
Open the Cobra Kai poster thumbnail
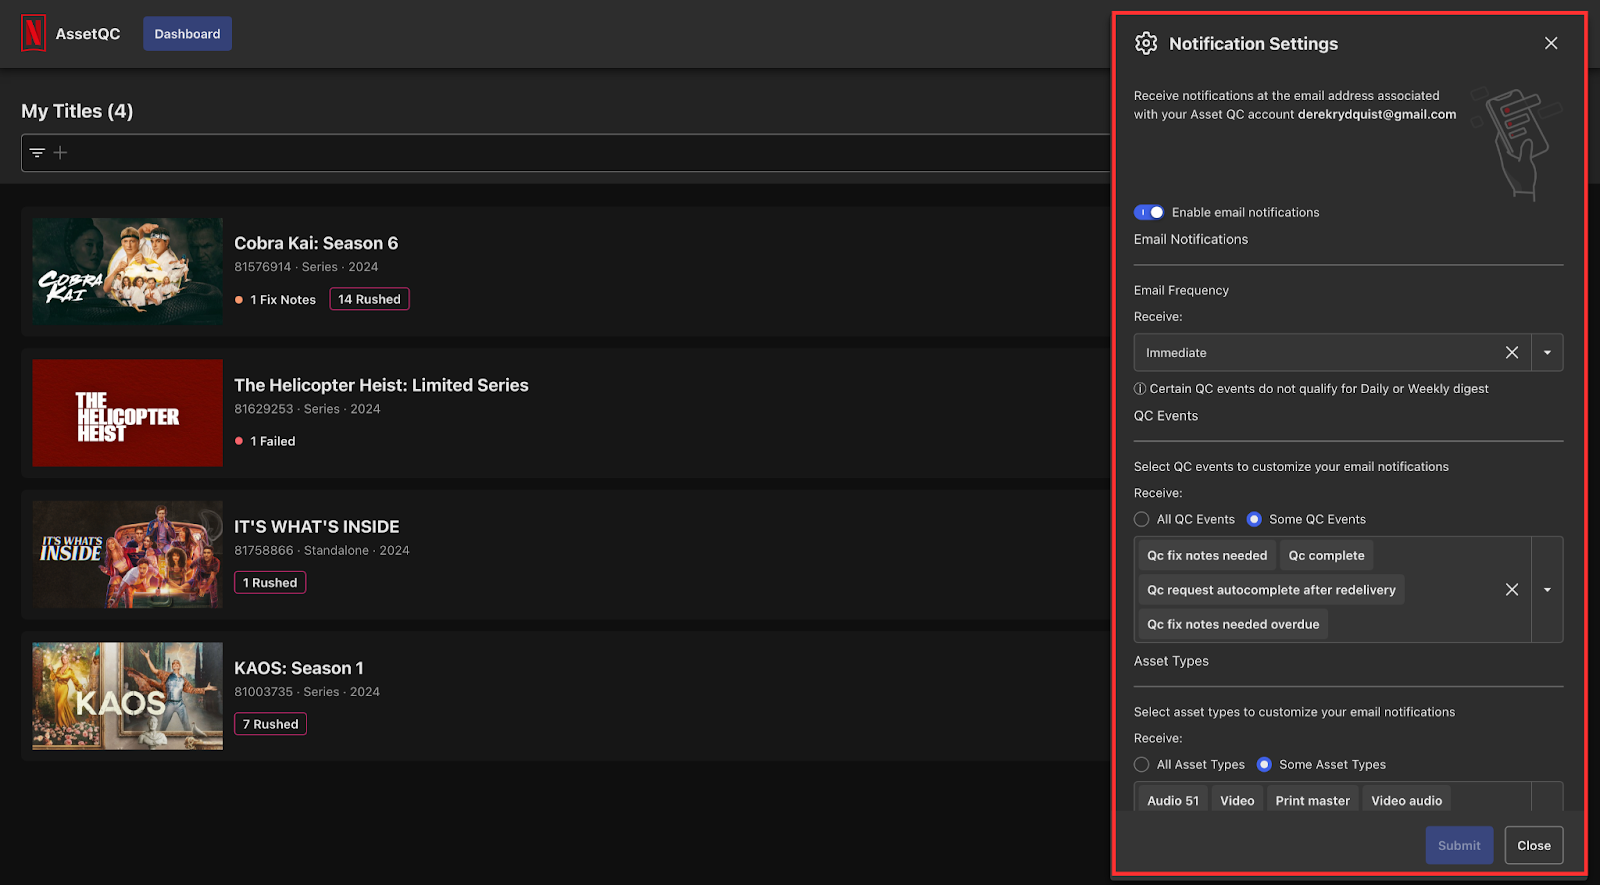click(x=128, y=271)
